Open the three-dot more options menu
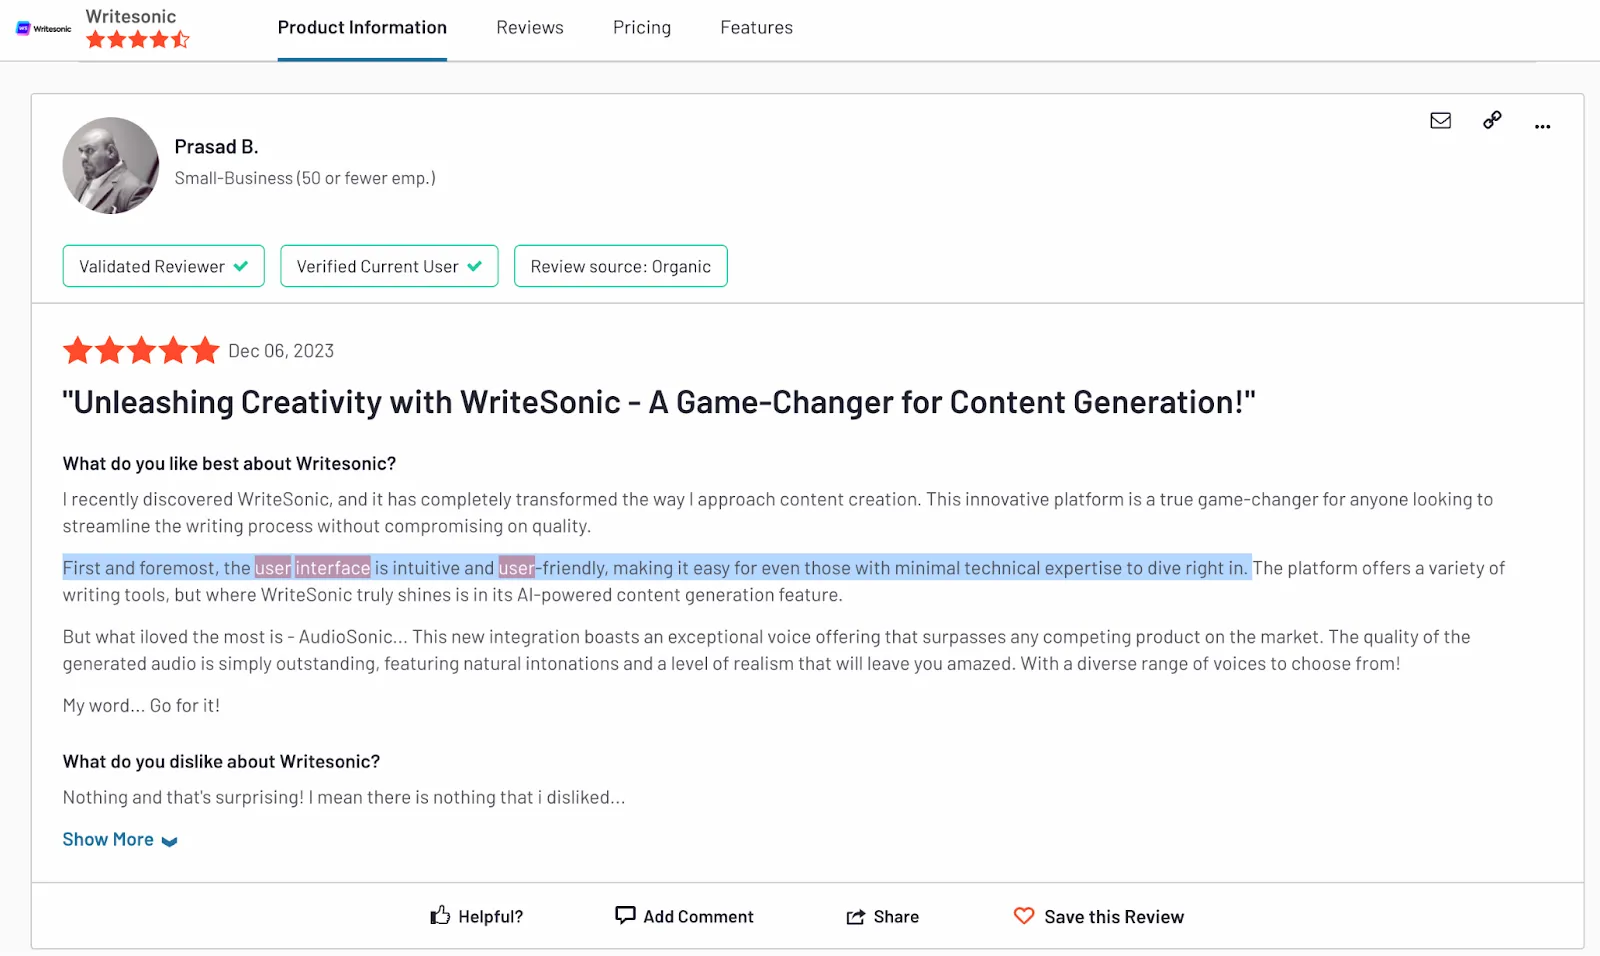The image size is (1600, 956). click(1543, 126)
